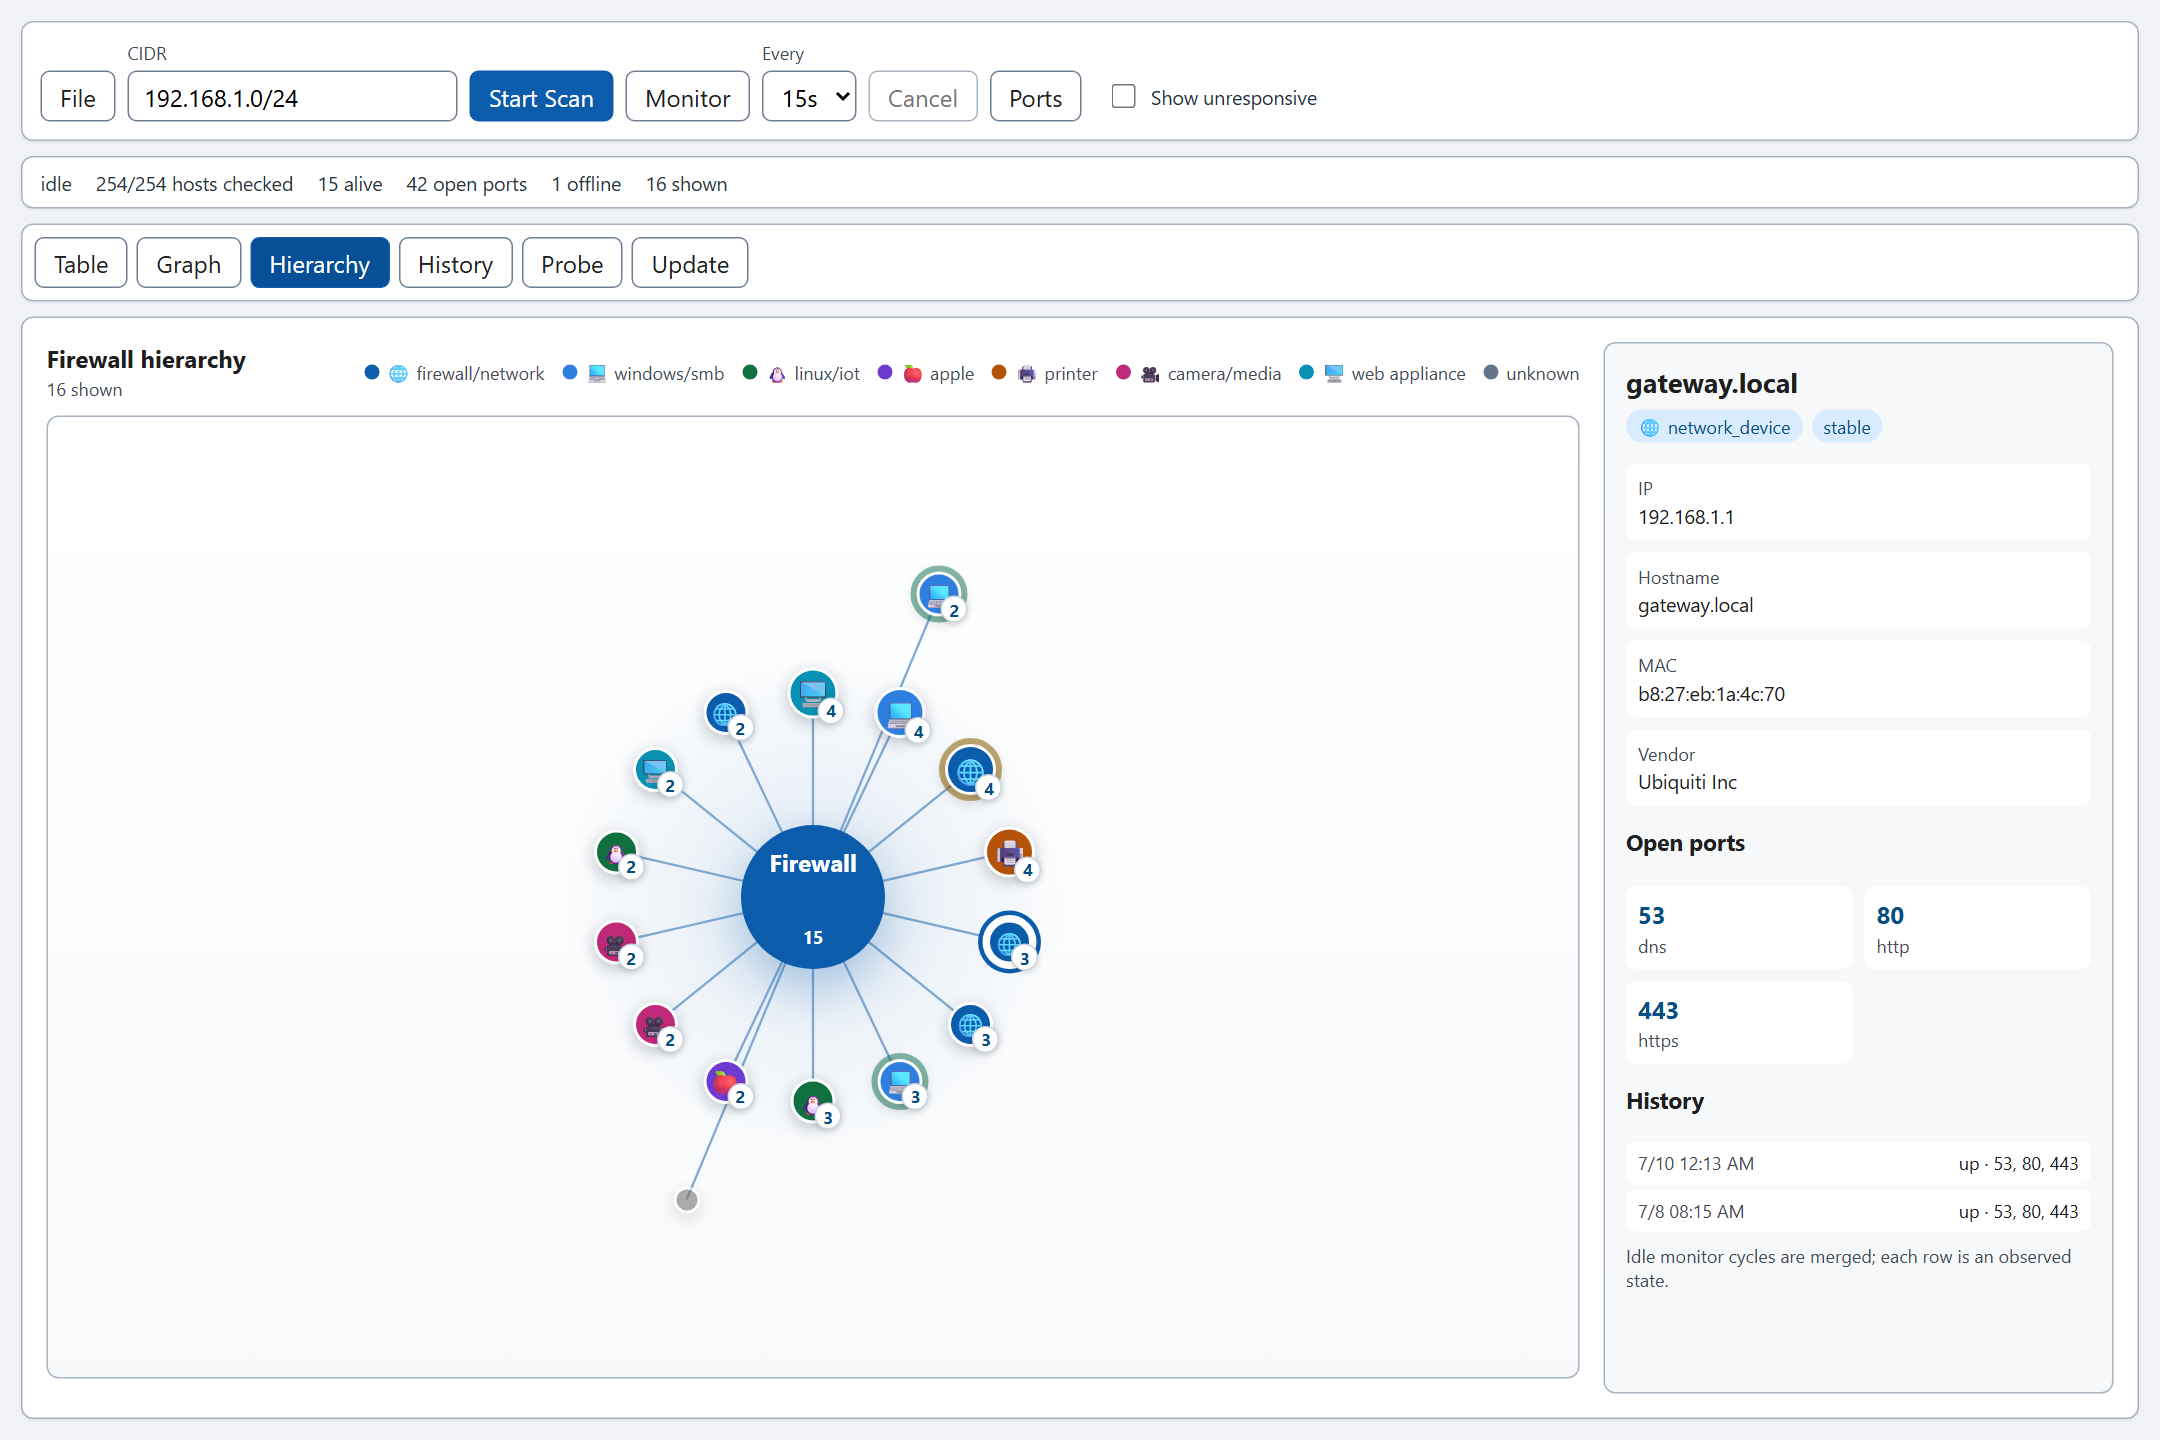2160x1440 pixels.
Task: Select the small grey offline unknown node
Action: [687, 1199]
